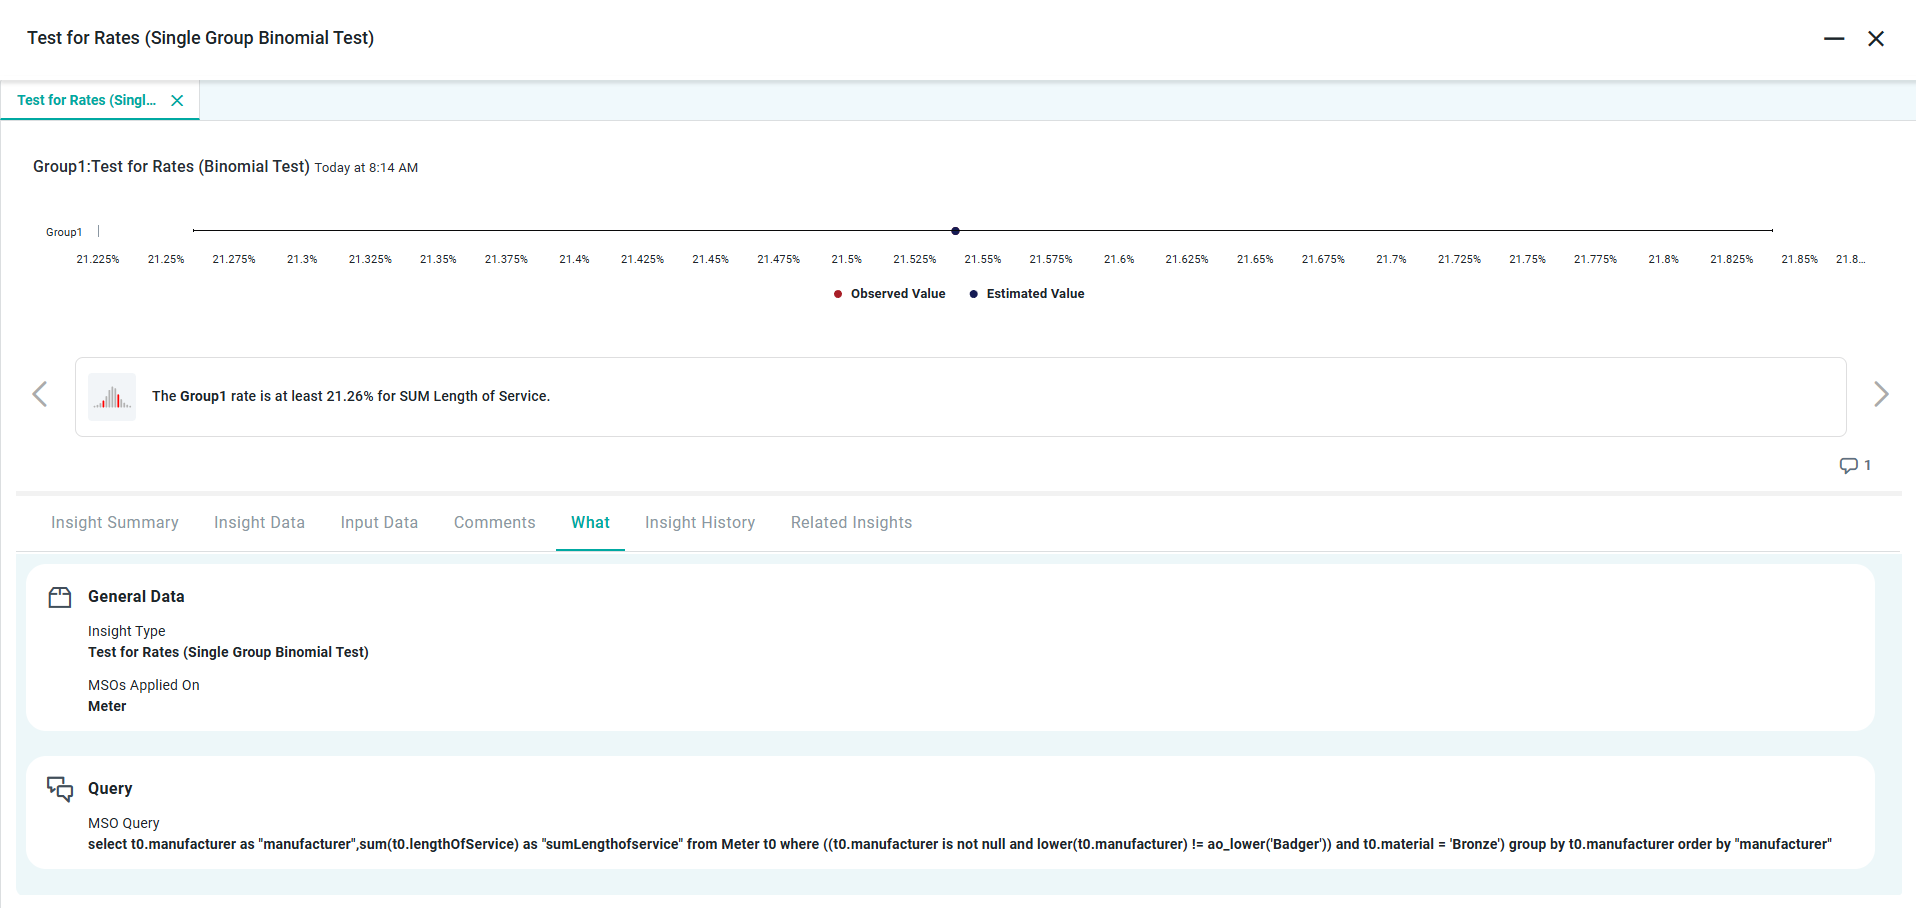Go to the next insight arrow
Image resolution: width=1916 pixels, height=908 pixels.
coord(1880,394)
